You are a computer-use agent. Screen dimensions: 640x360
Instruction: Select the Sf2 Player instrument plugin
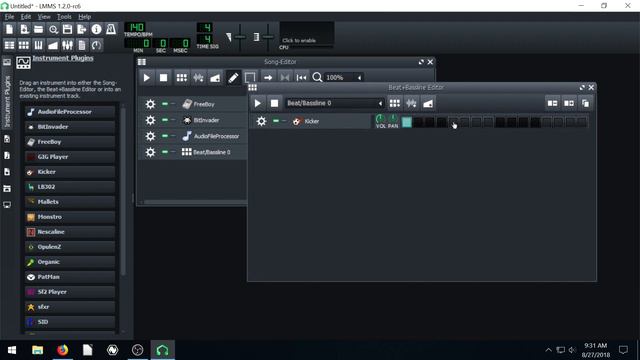point(70,292)
